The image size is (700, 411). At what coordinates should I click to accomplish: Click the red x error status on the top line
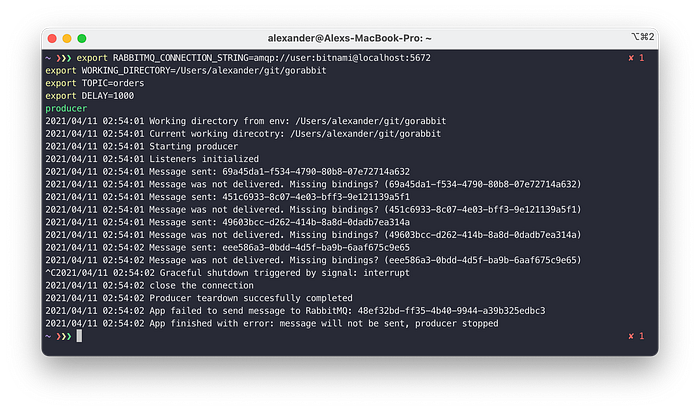636,58
